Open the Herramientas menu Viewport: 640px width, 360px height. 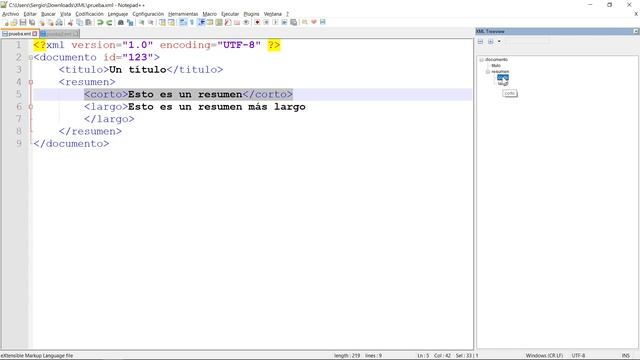183,14
